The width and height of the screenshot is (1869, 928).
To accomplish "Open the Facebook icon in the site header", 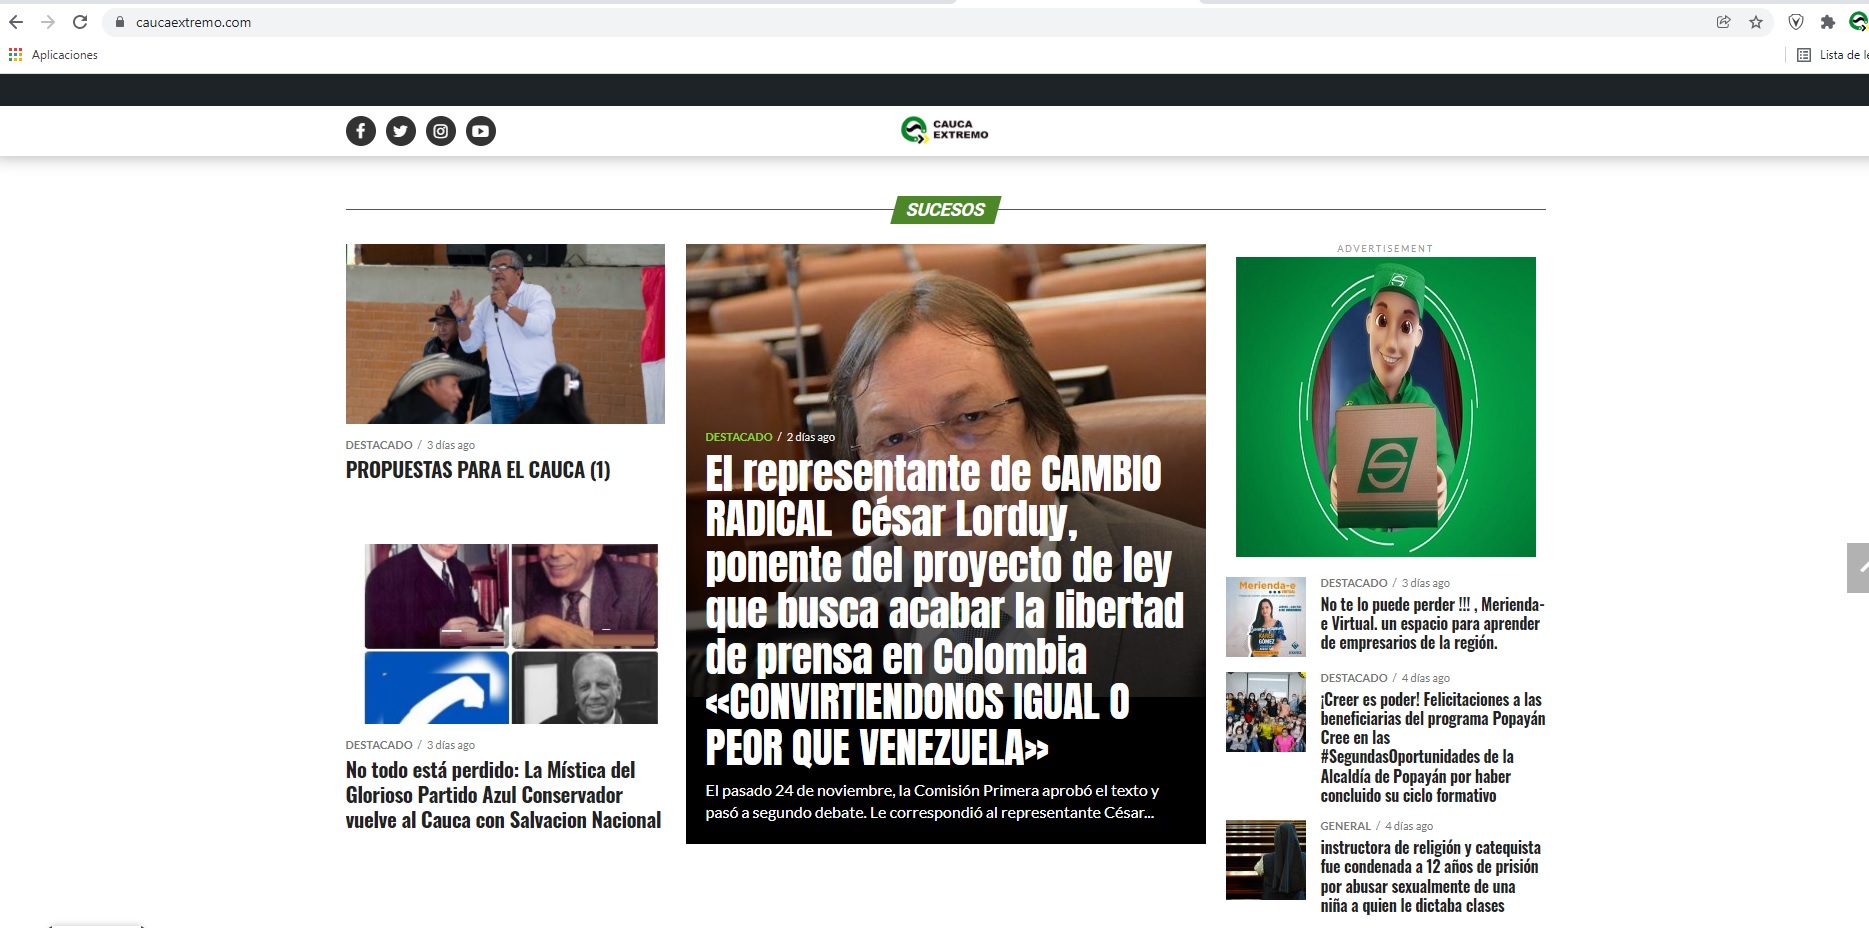I will click(361, 130).
